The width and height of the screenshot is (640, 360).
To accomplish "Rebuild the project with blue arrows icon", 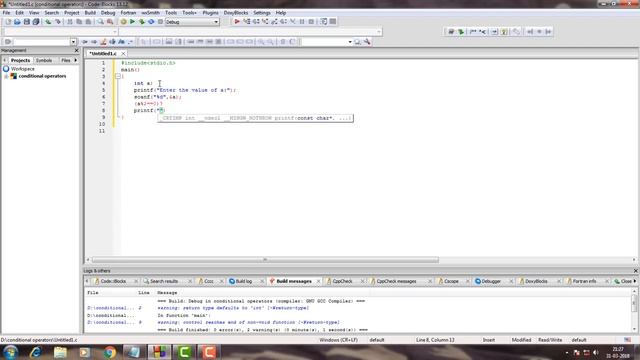I will [151, 22].
